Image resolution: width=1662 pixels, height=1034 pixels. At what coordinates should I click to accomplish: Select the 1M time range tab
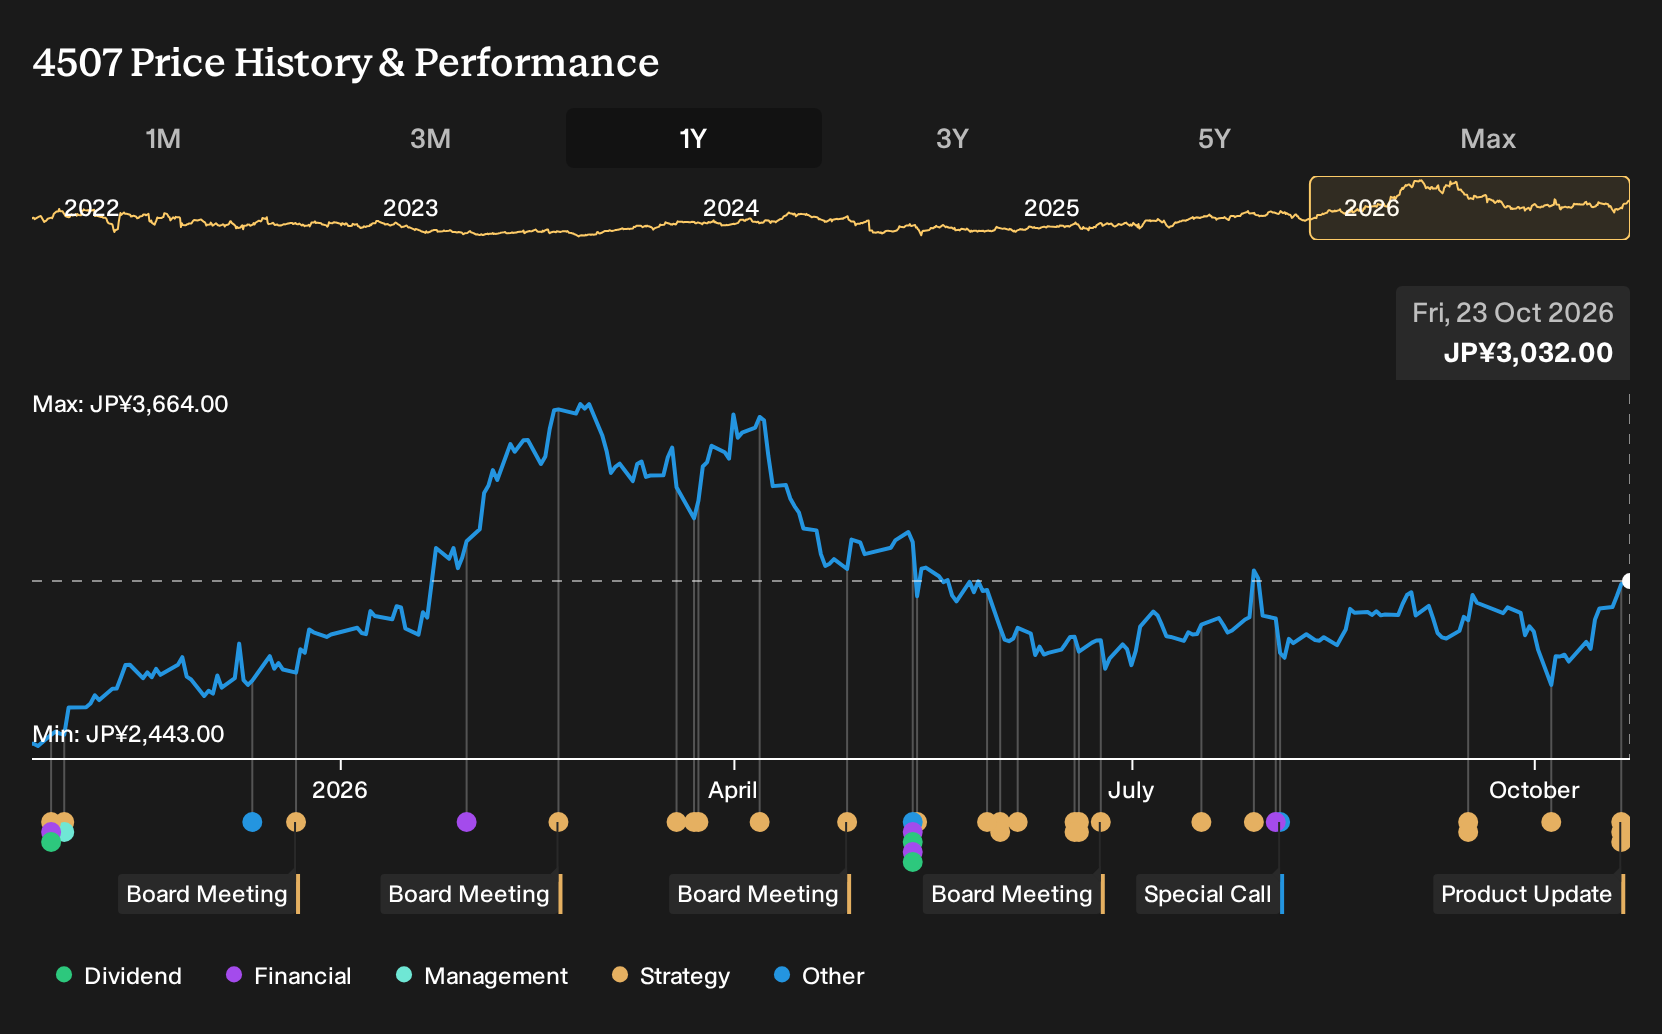coord(163,138)
